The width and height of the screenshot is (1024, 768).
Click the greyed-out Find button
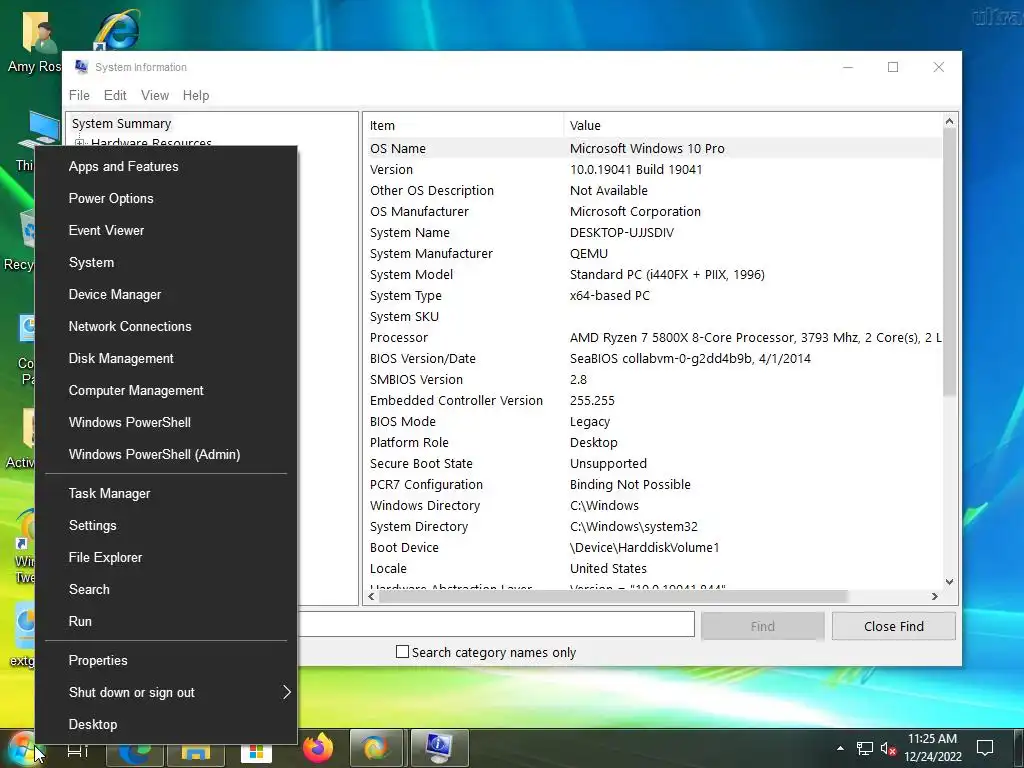762,626
